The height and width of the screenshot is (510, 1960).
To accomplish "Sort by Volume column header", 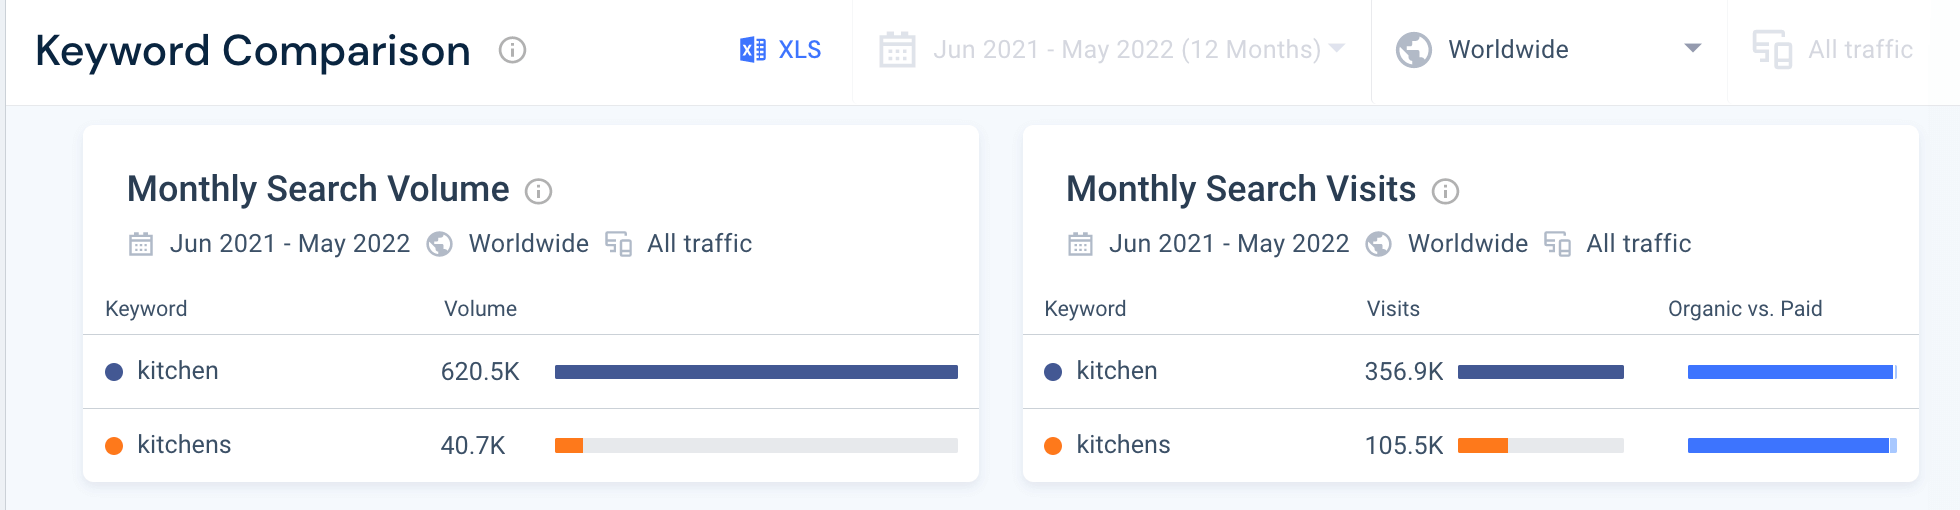I will click(480, 309).
